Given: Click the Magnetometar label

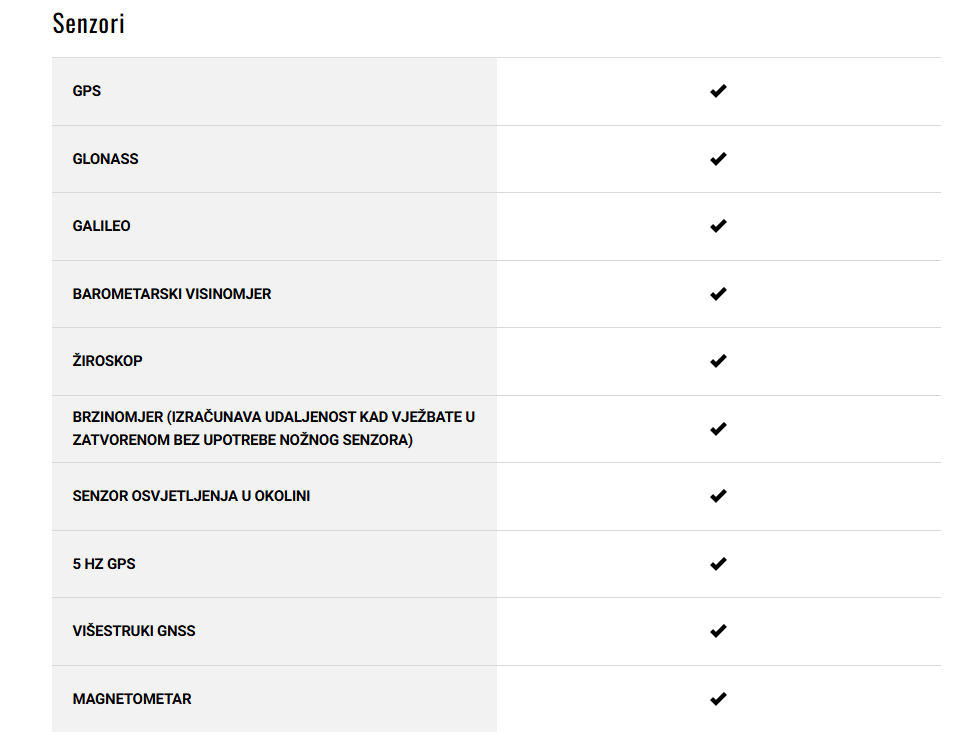Looking at the screenshot, I should (132, 699).
